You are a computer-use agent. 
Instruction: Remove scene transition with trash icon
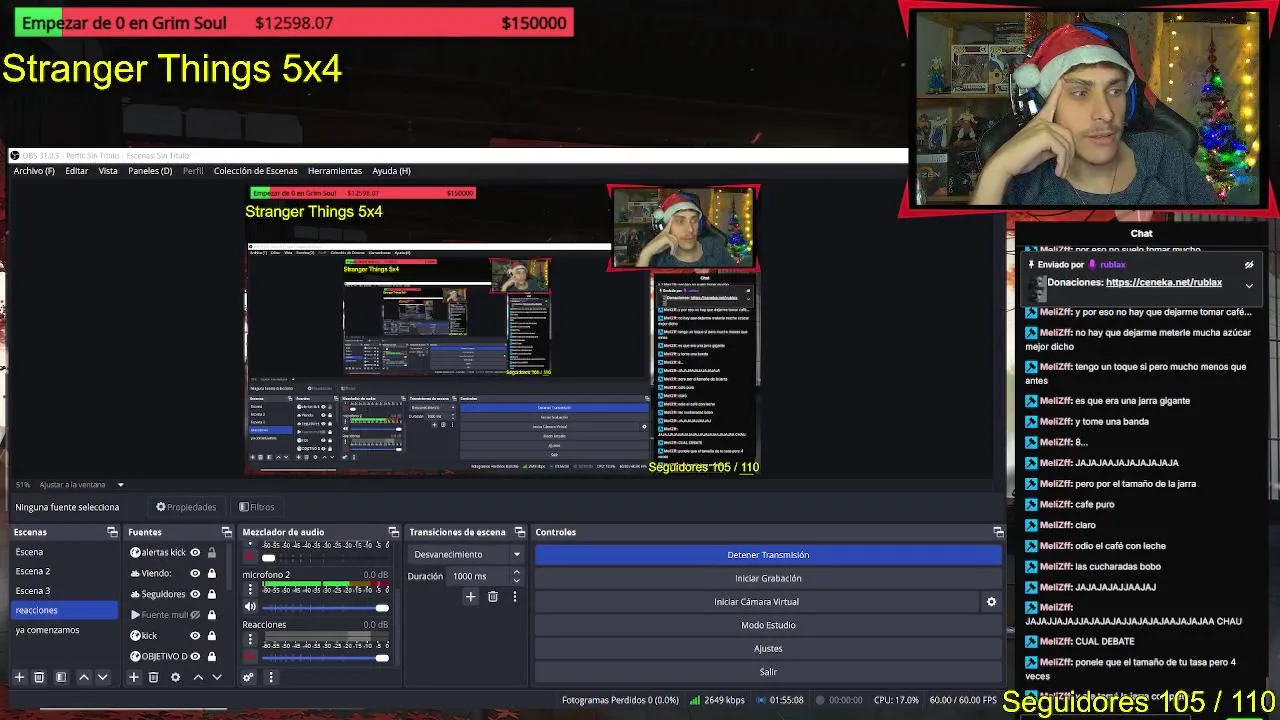493,597
